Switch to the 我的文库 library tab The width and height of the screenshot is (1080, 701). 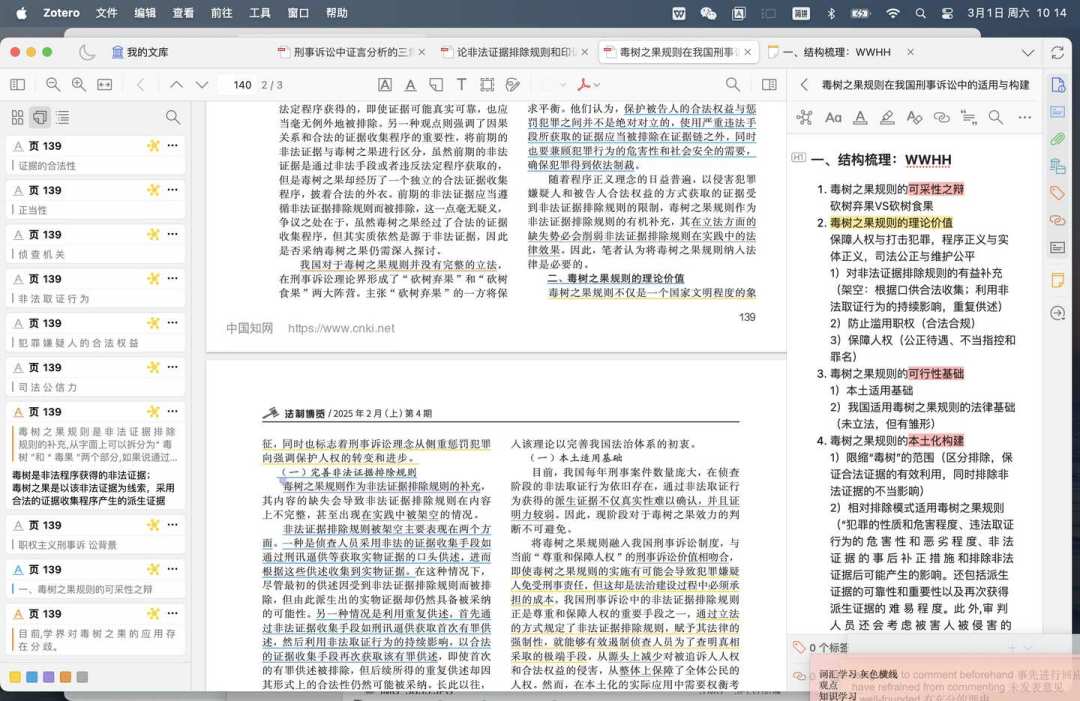141,52
